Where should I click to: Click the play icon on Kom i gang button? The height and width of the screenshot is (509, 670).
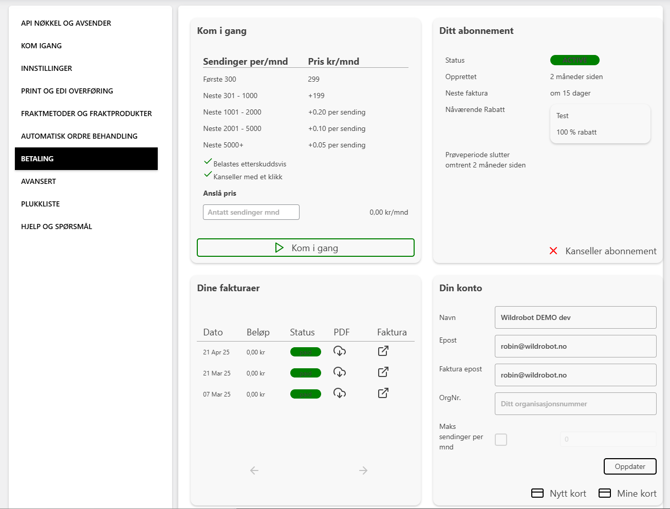coord(279,248)
